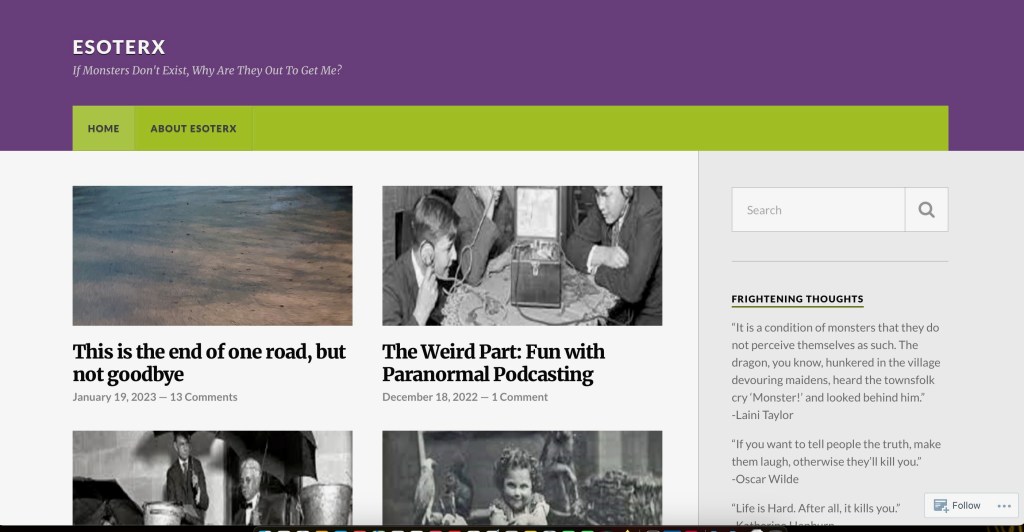Click the site tagline about monsters

click(x=207, y=70)
